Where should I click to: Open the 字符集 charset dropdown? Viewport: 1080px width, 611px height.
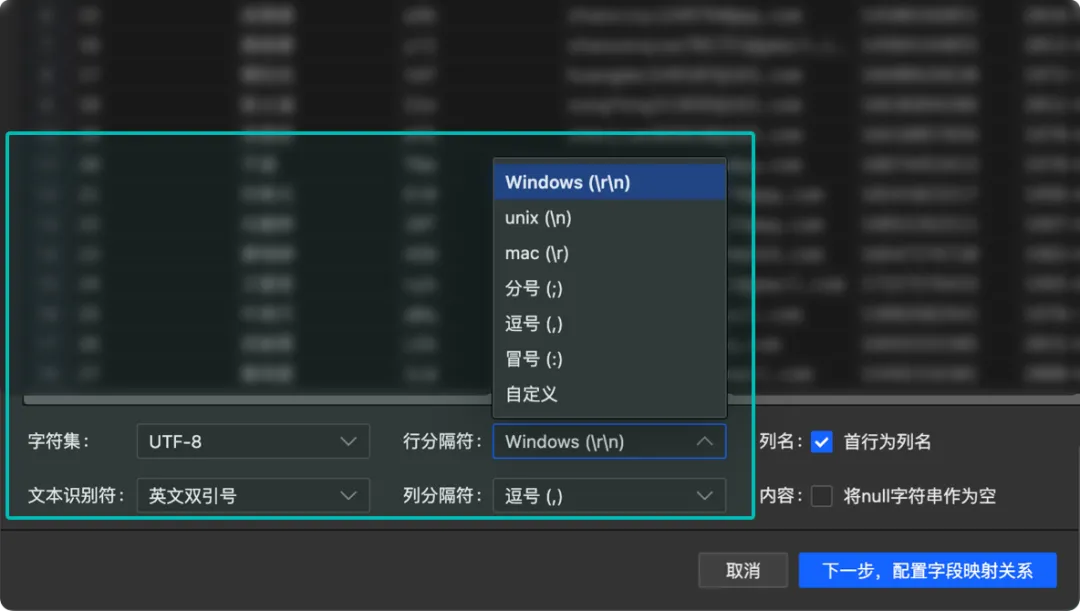click(253, 441)
